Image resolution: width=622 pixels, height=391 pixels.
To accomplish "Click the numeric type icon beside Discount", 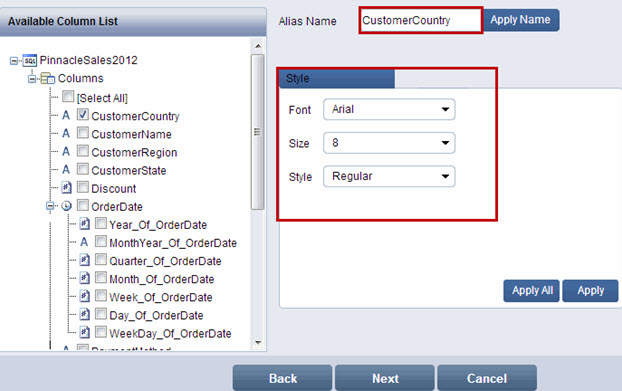I will coord(66,188).
